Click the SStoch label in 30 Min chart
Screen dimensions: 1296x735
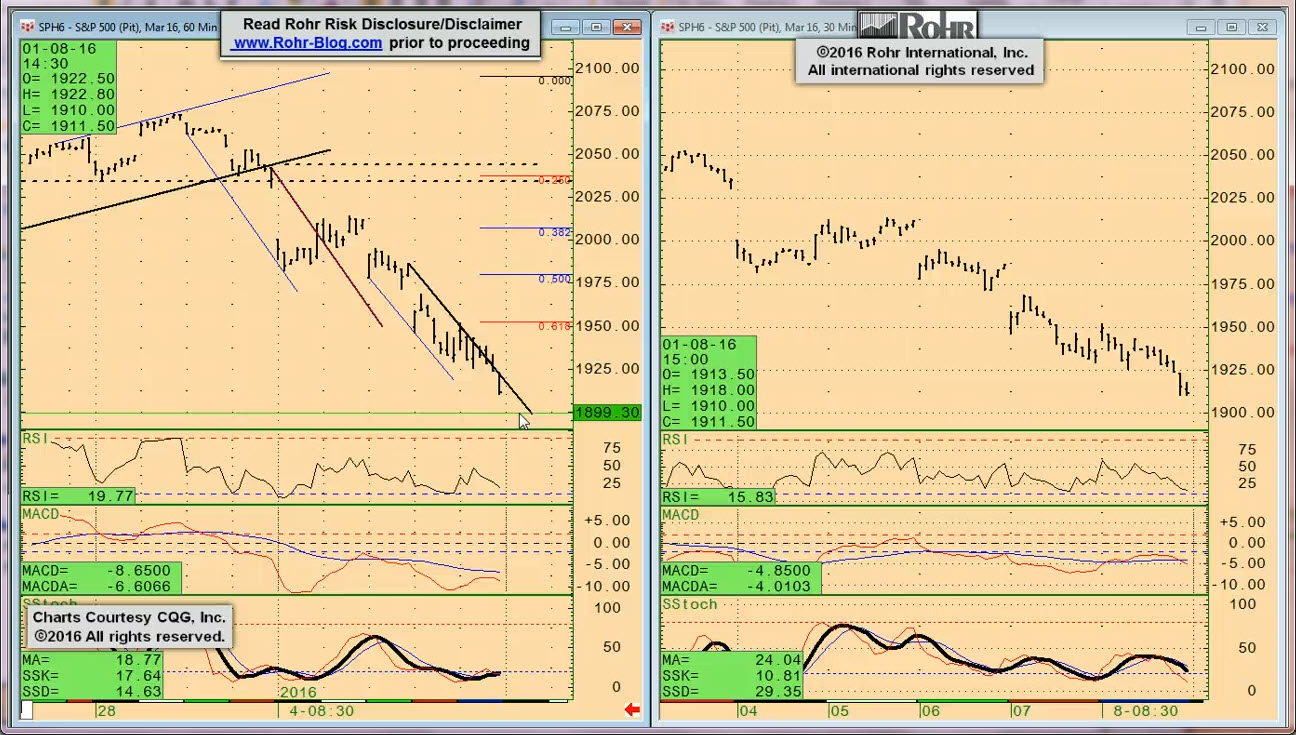pyautogui.click(x=689, y=604)
